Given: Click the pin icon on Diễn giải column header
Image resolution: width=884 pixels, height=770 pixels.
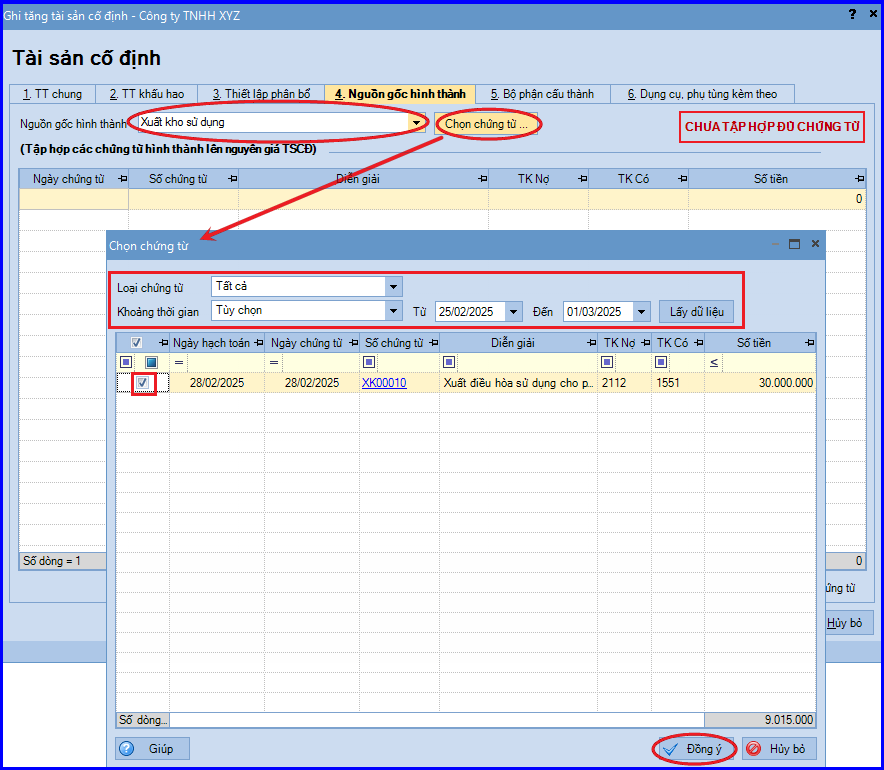Looking at the screenshot, I should (591, 343).
